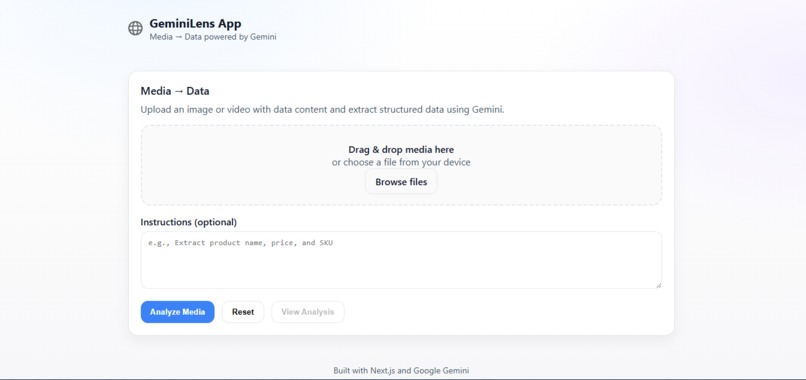Click the globe logo icon
Image resolution: width=806 pixels, height=380 pixels.
tap(135, 28)
